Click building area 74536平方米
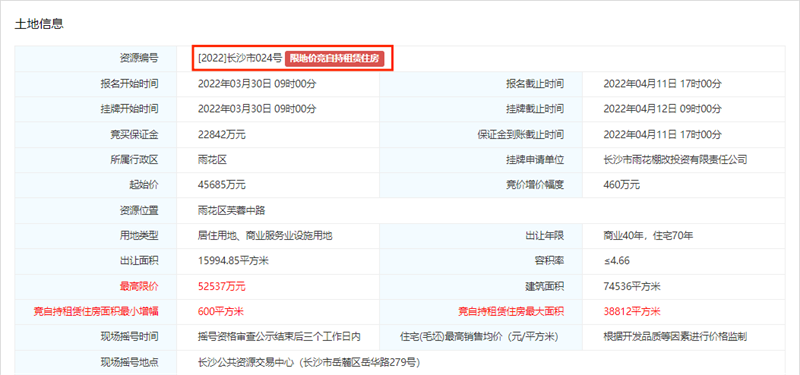Viewport: 800px width, 375px height. click(632, 286)
